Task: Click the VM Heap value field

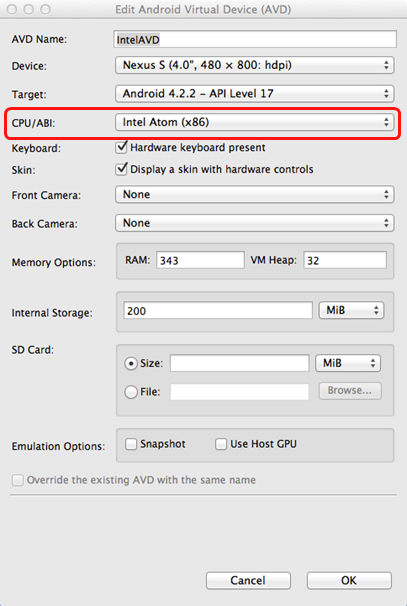Action: point(345,260)
